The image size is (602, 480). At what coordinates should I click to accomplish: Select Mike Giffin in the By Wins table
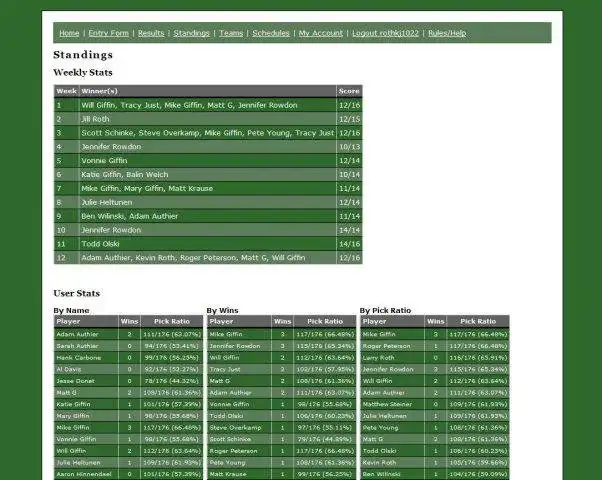pos(226,334)
